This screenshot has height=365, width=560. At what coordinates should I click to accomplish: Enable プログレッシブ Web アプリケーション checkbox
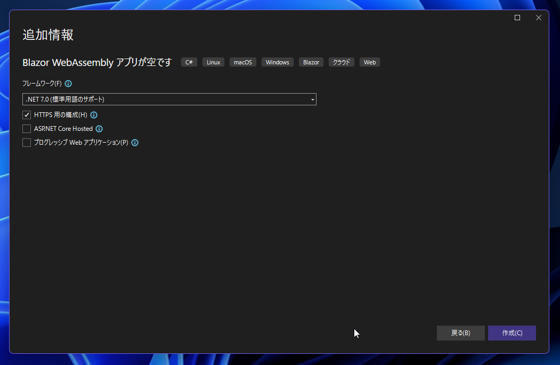26,142
